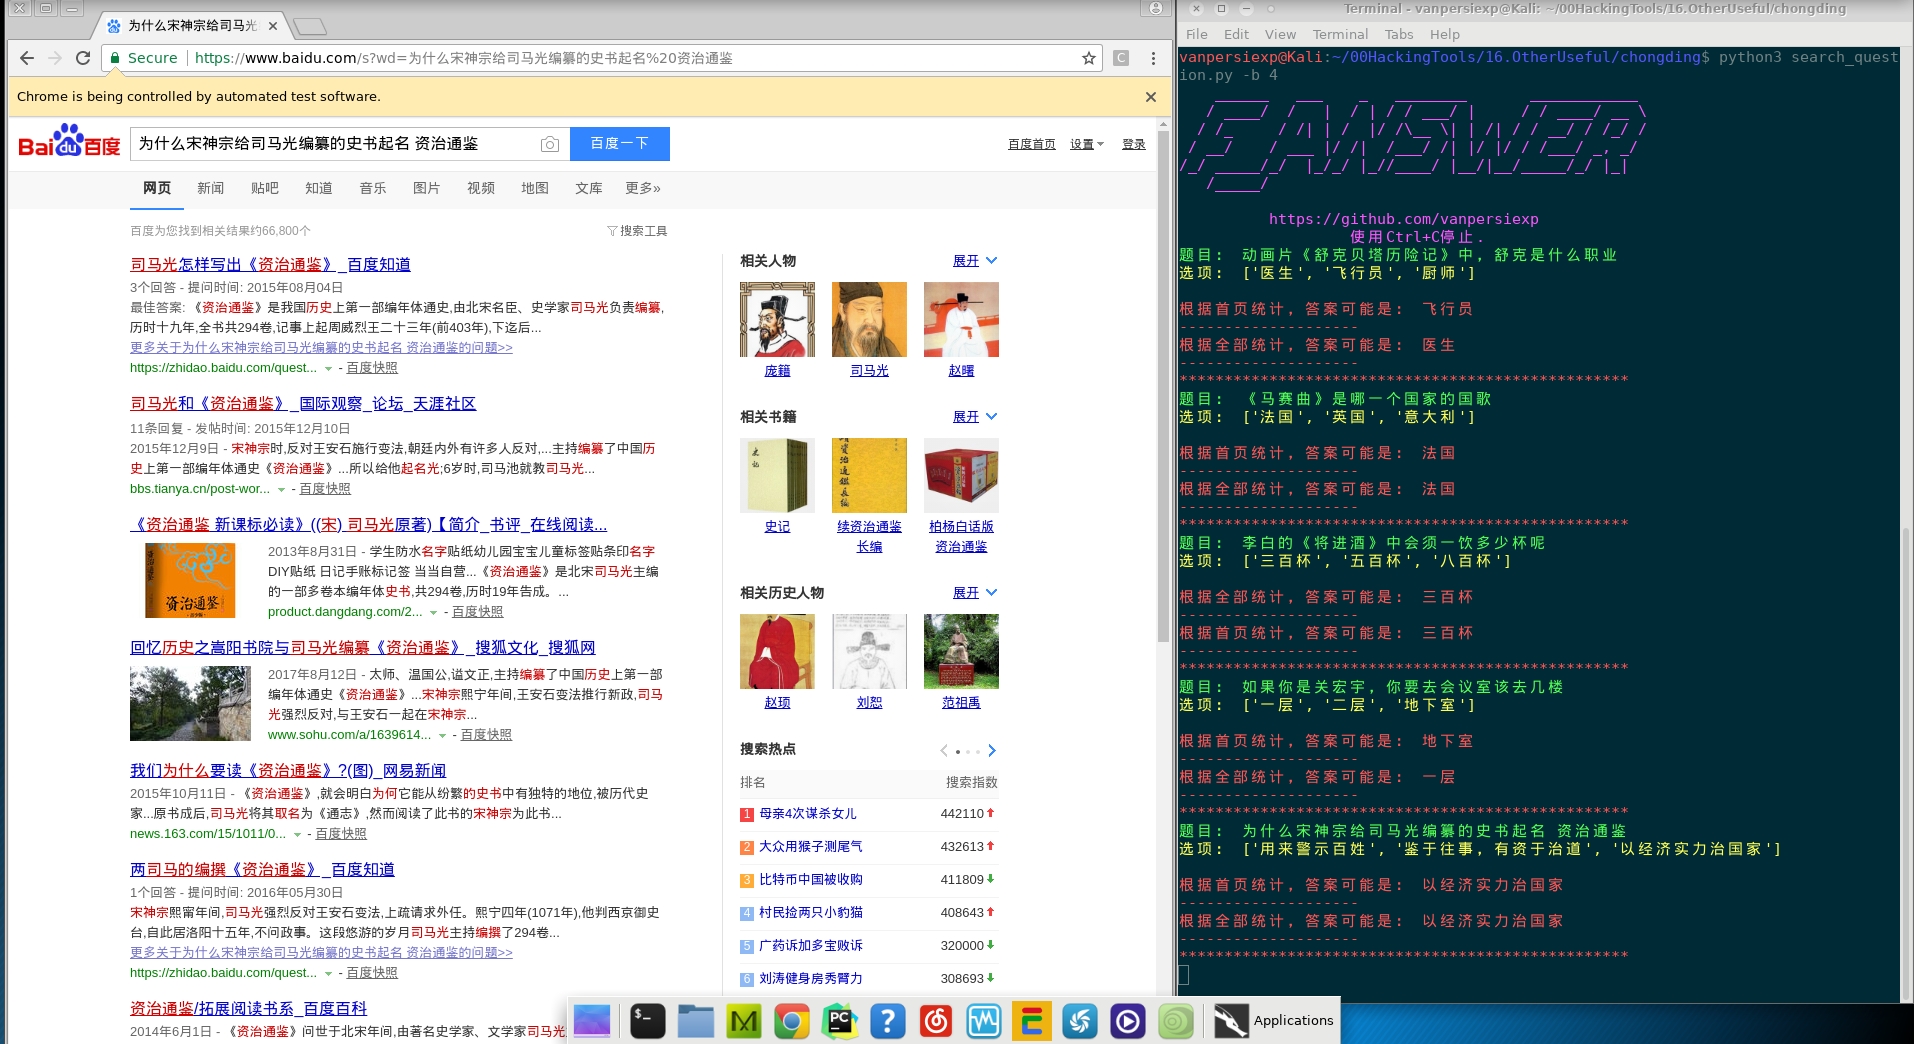Screen dimensions: 1914x1044
Task: Open dropdown arrow next to news.163.com URL
Action: (297, 835)
